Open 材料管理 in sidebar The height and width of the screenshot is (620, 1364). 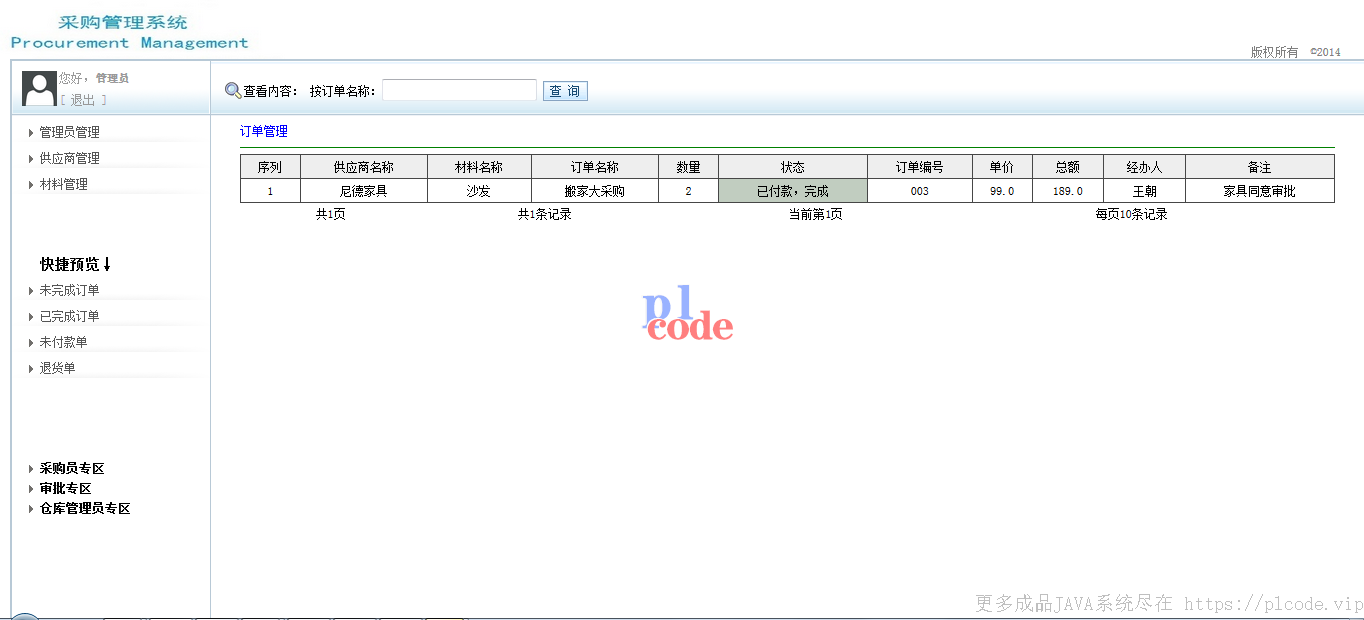pyautogui.click(x=63, y=184)
